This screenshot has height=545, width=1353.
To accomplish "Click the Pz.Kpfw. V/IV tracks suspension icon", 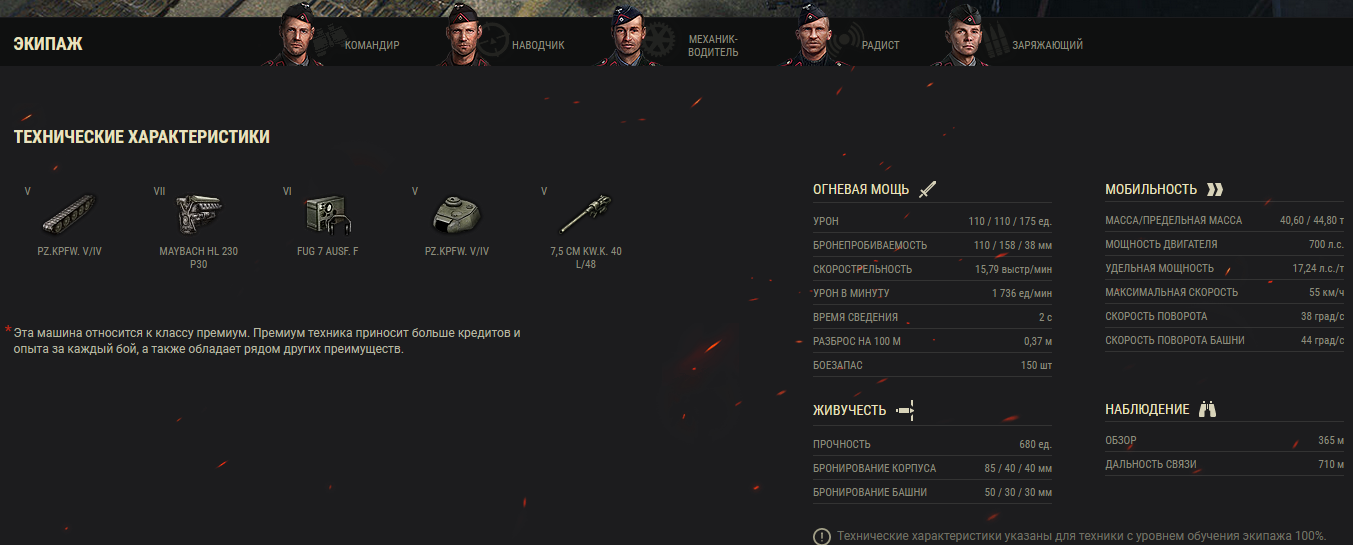I will click(x=69, y=212).
